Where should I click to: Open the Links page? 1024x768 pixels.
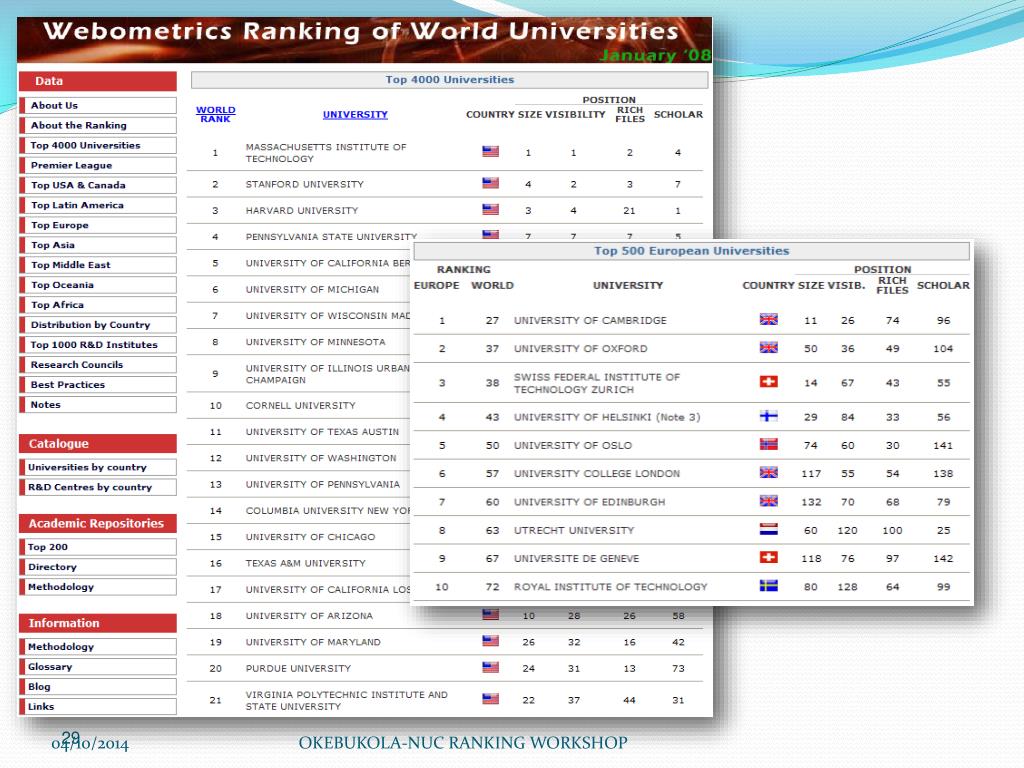pyautogui.click(x=98, y=707)
